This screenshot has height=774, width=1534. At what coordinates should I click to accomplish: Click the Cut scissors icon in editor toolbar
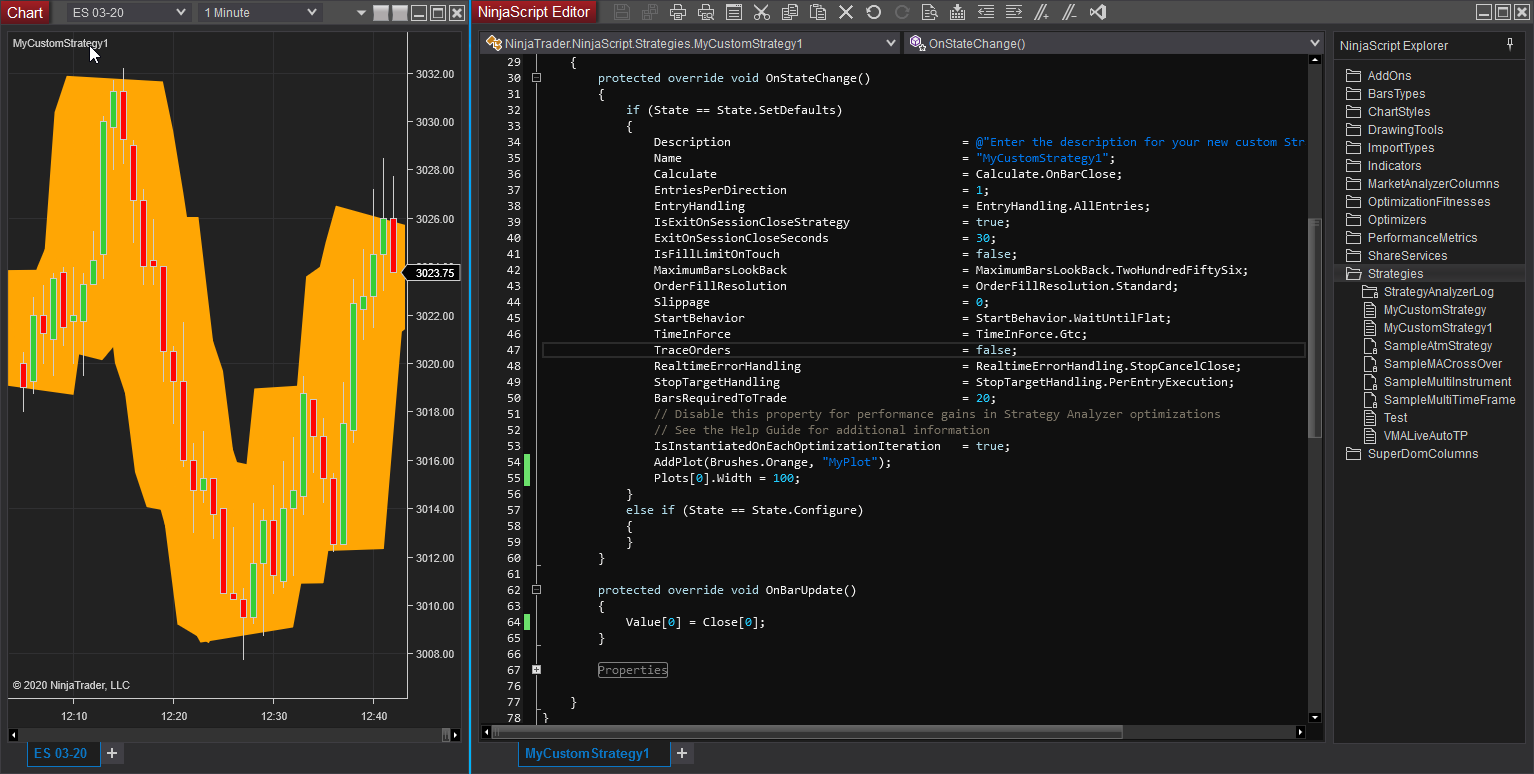click(762, 13)
